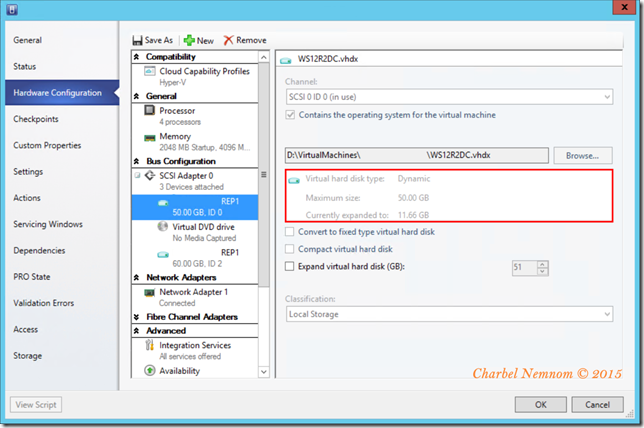This screenshot has height=428, width=644.
Task: Open the Servicing Windows page
Action: coord(62,224)
